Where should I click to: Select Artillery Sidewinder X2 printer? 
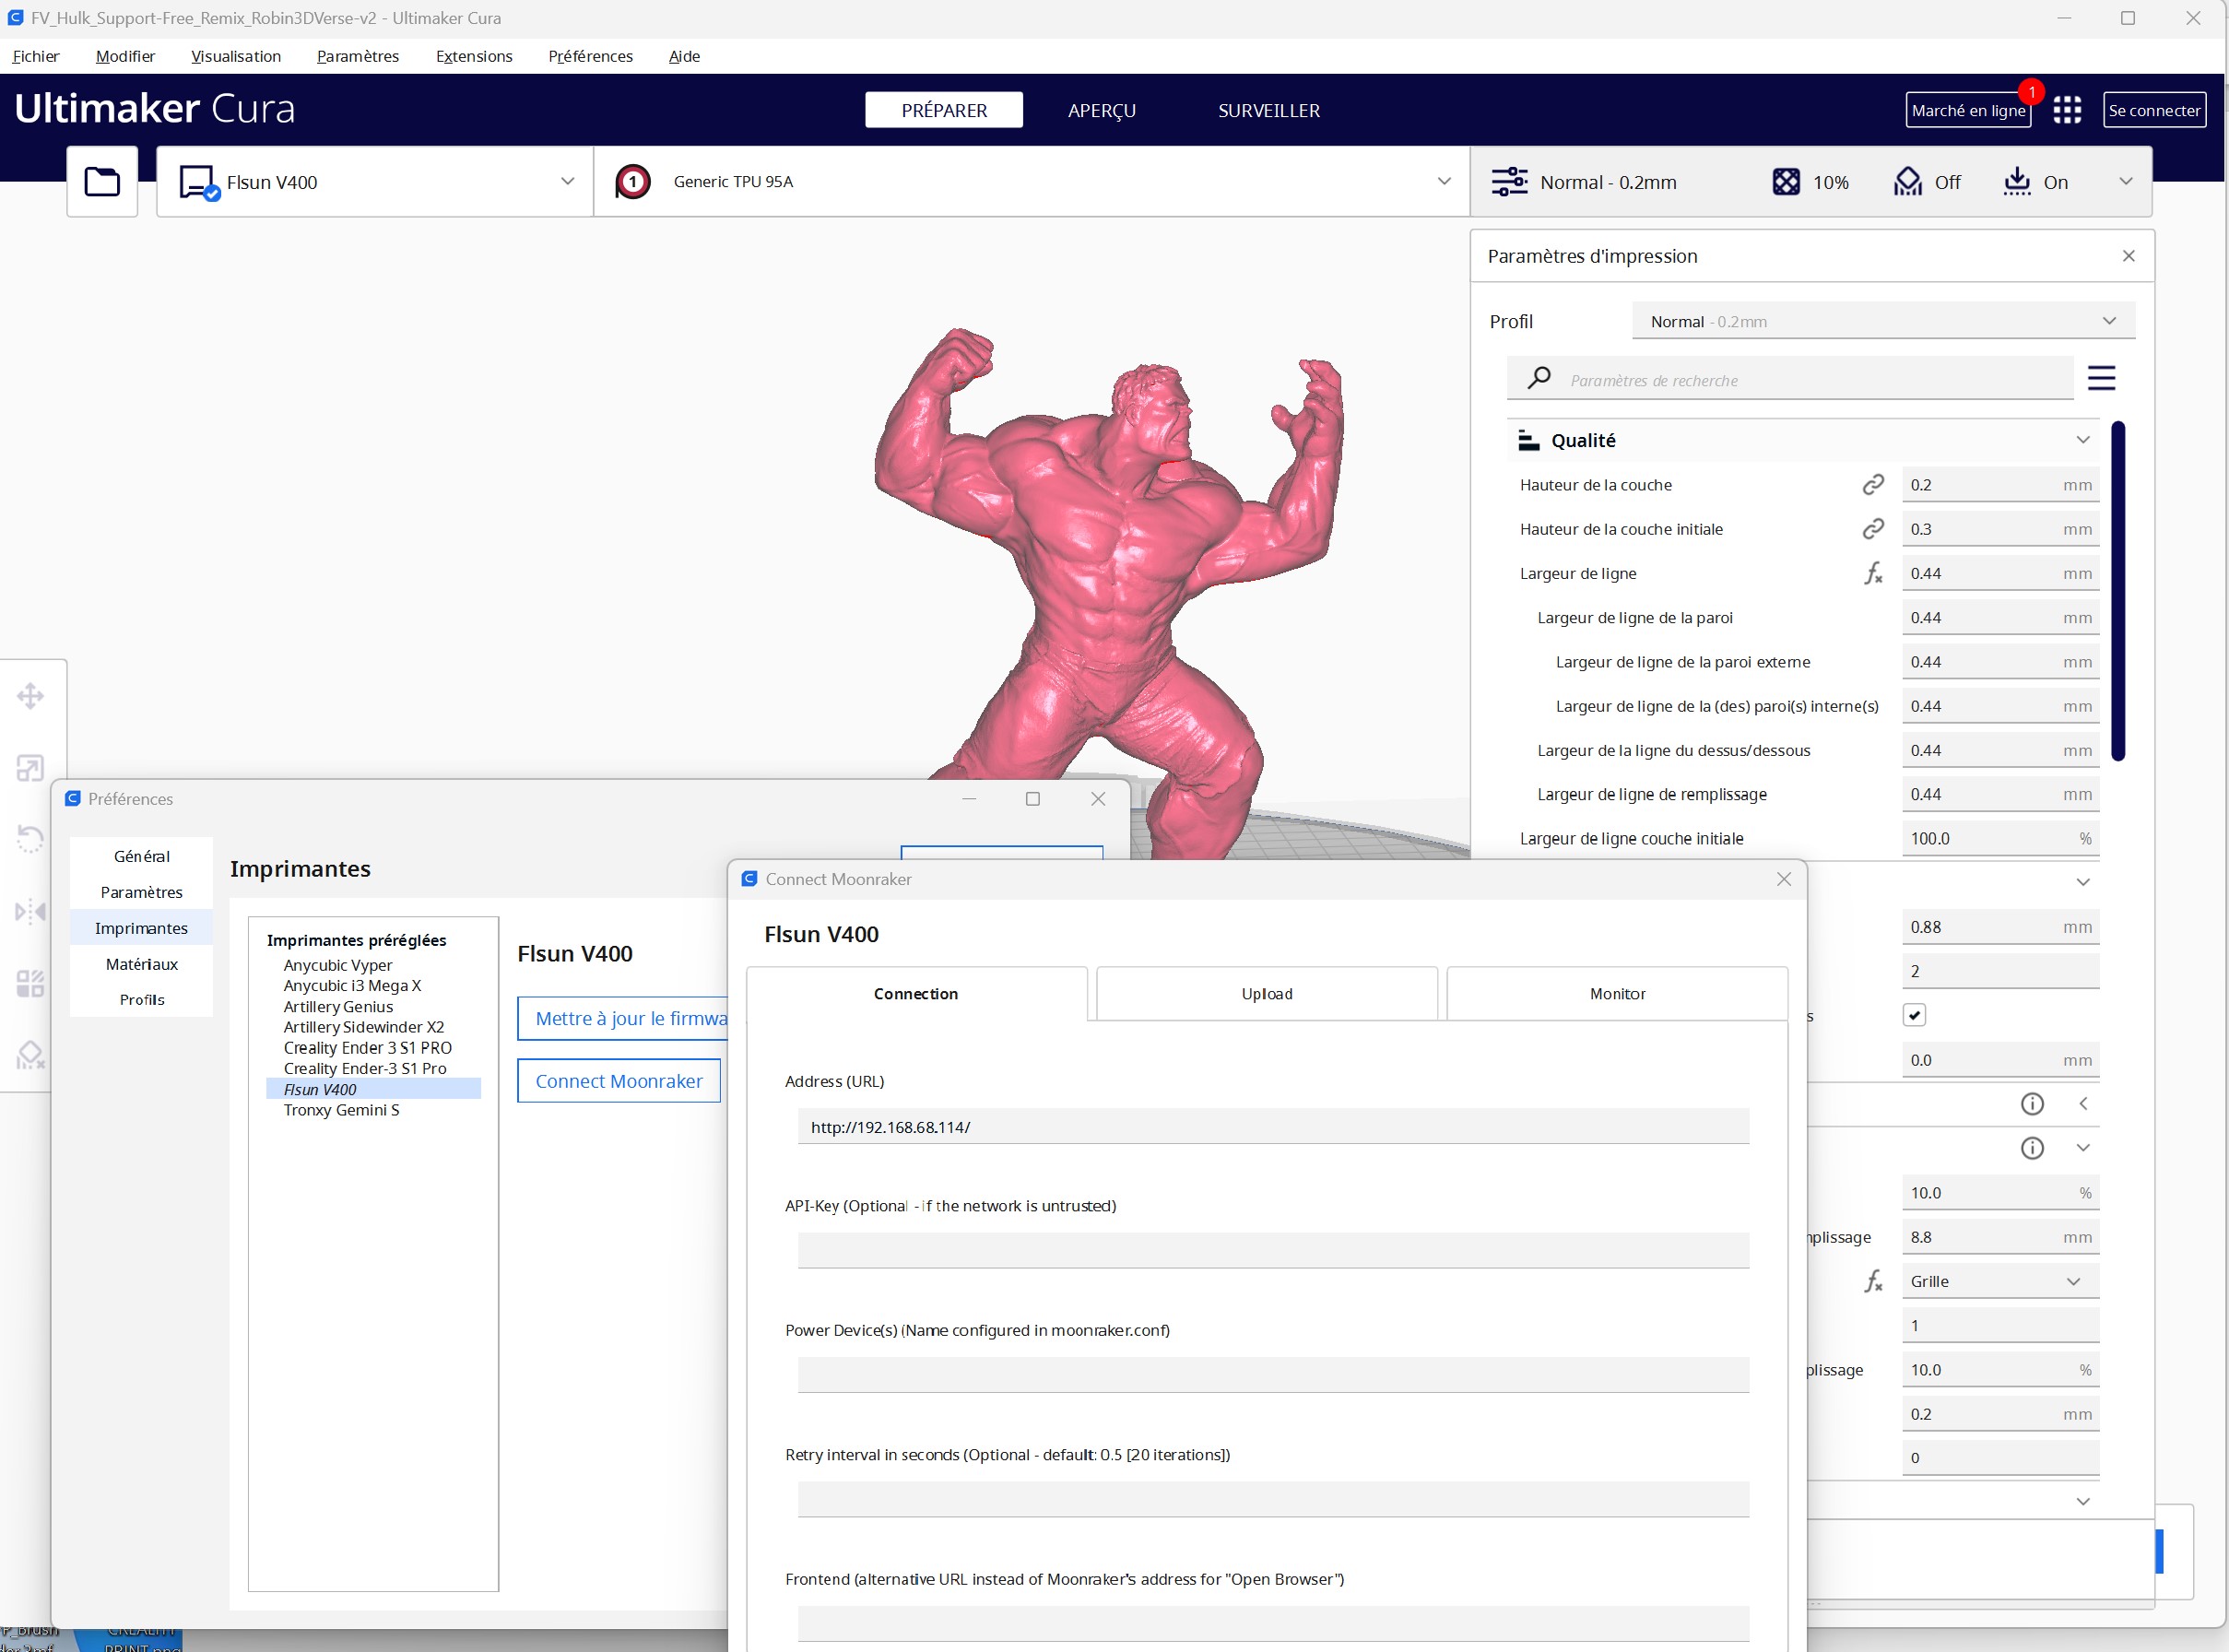point(363,1027)
